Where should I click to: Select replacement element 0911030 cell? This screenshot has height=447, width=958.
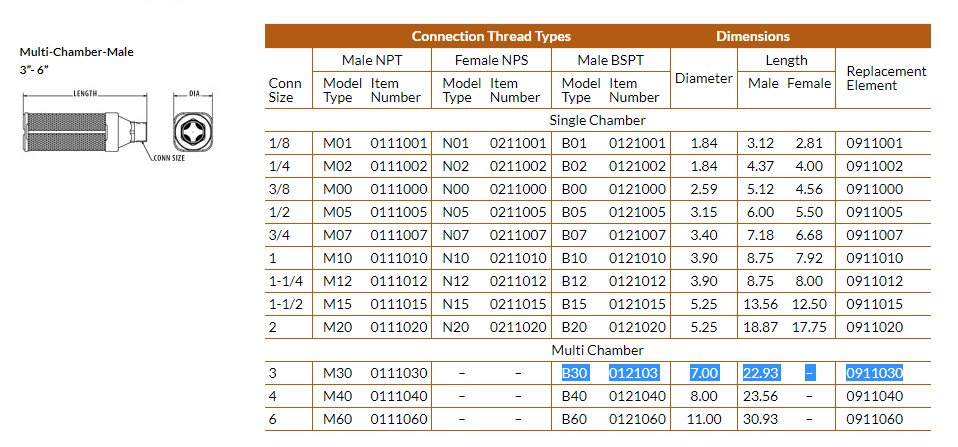pyautogui.click(x=874, y=373)
